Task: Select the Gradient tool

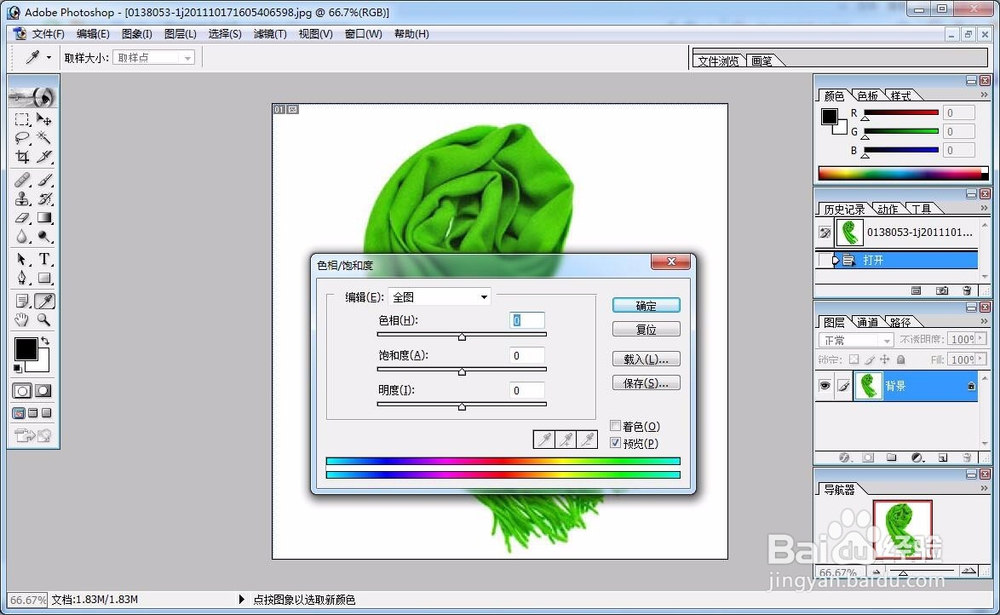Action: [42, 218]
